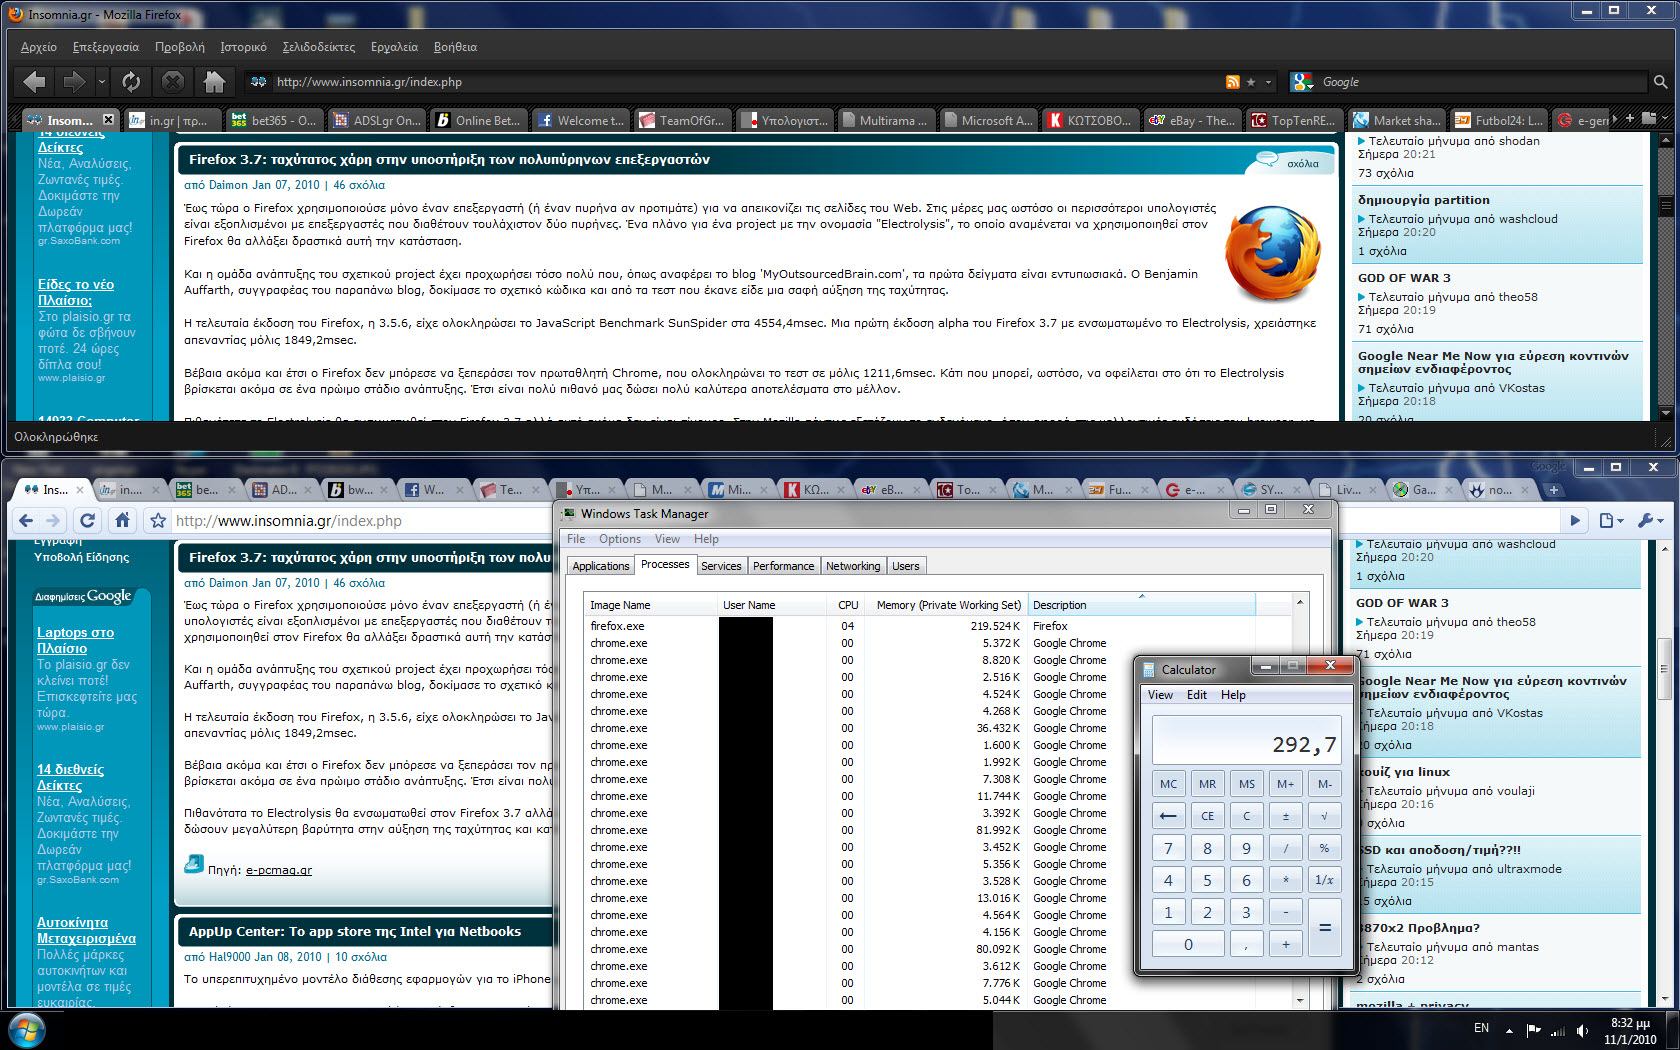Select the firefox.exe process row
This screenshot has width=1680, height=1050.
click(x=937, y=626)
